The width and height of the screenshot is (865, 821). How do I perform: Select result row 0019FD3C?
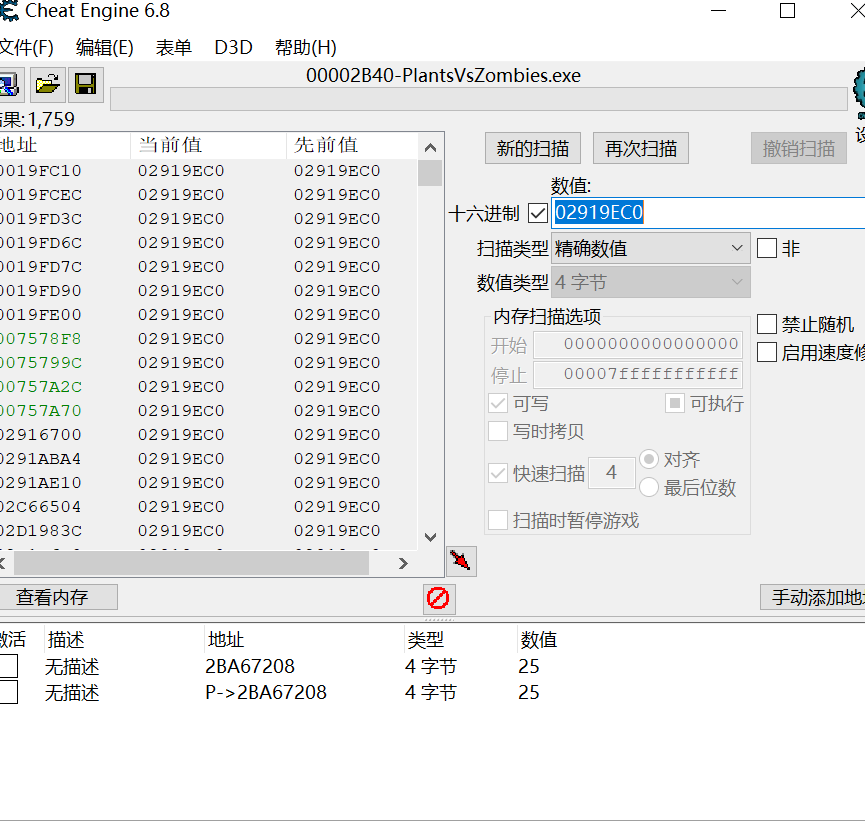pos(209,219)
